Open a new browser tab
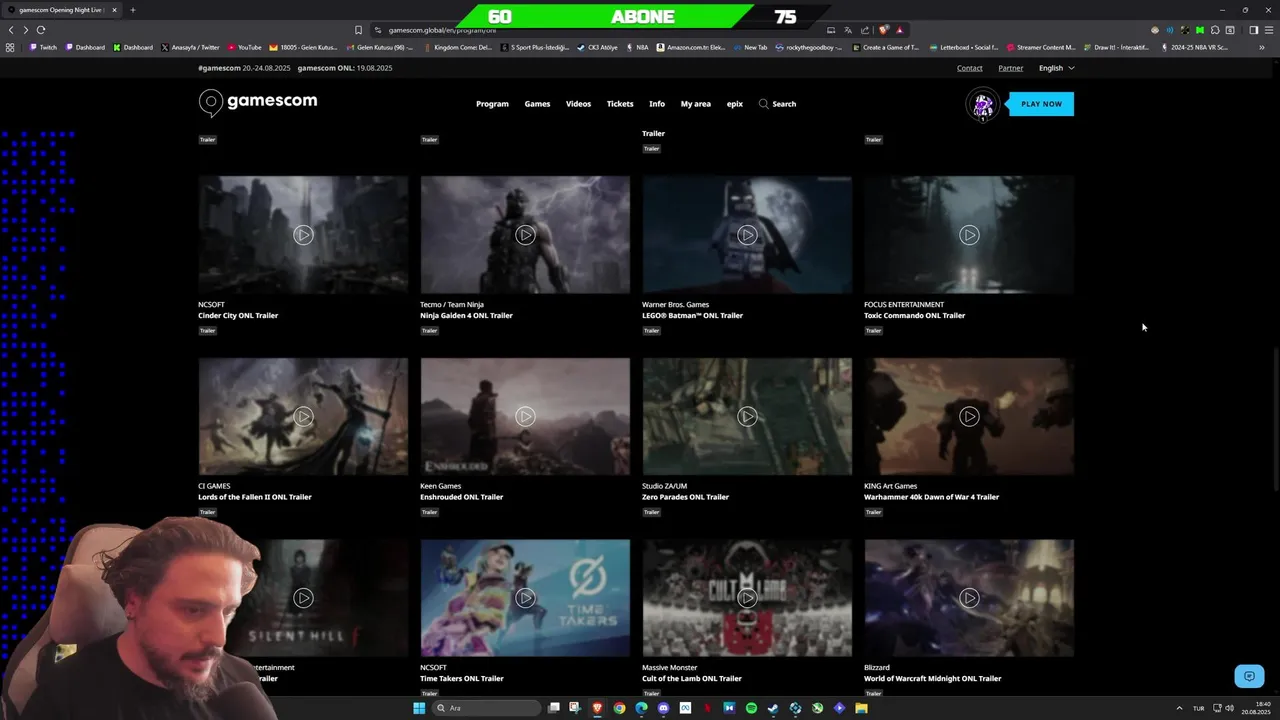1280x720 pixels. (x=132, y=10)
